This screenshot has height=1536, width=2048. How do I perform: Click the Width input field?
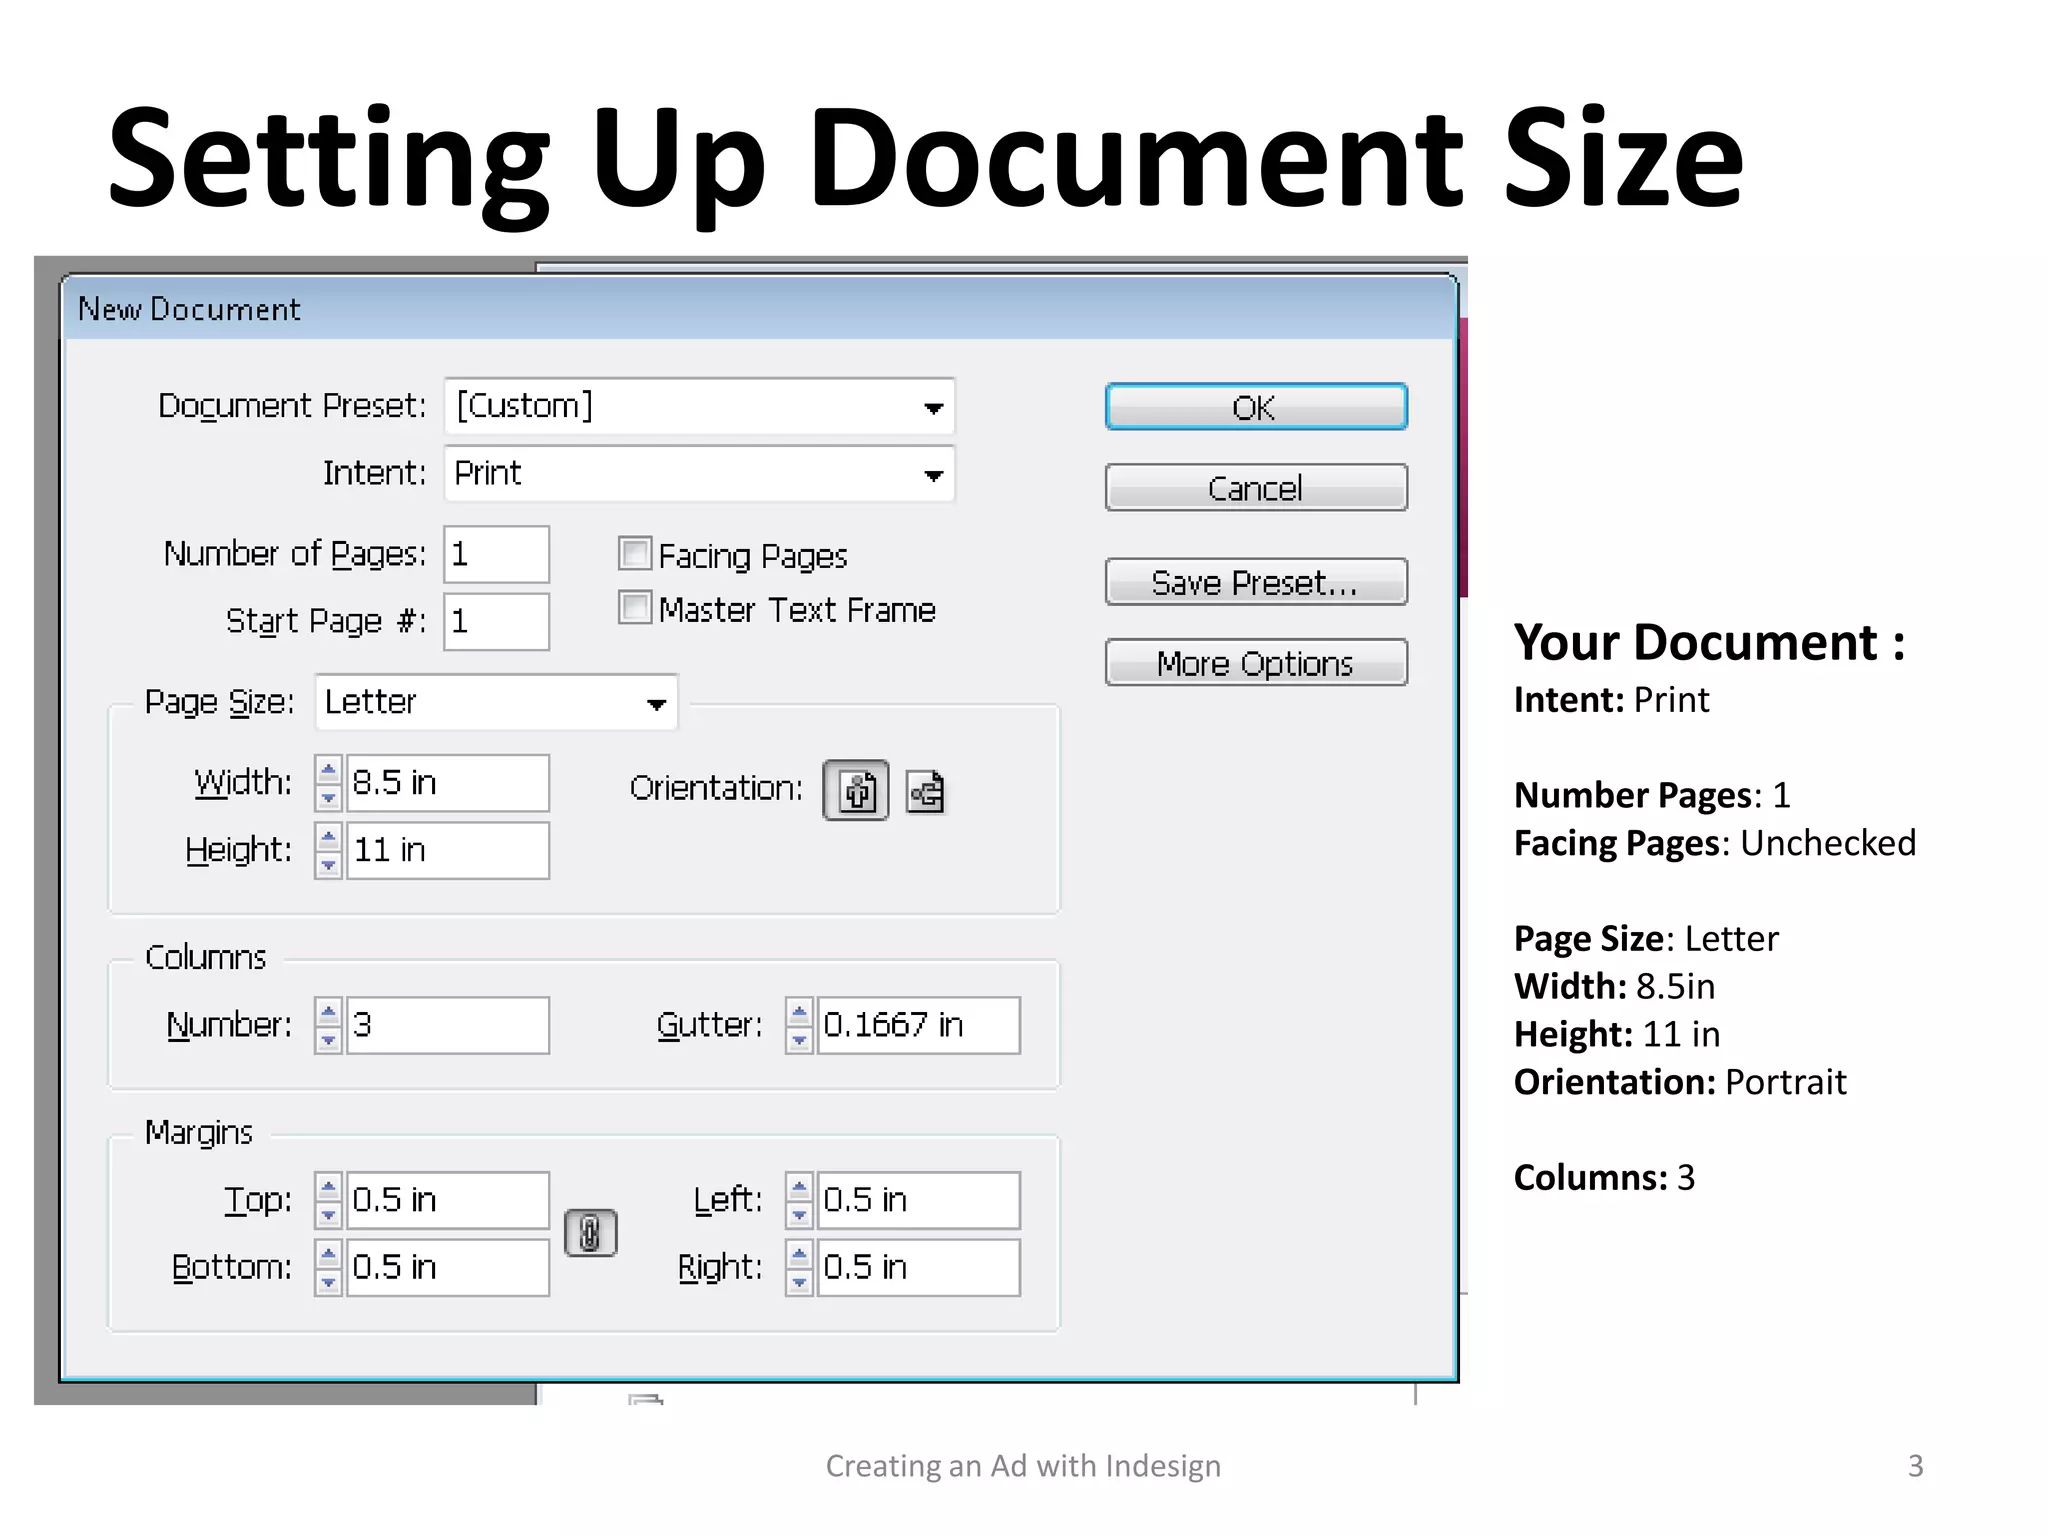447,783
